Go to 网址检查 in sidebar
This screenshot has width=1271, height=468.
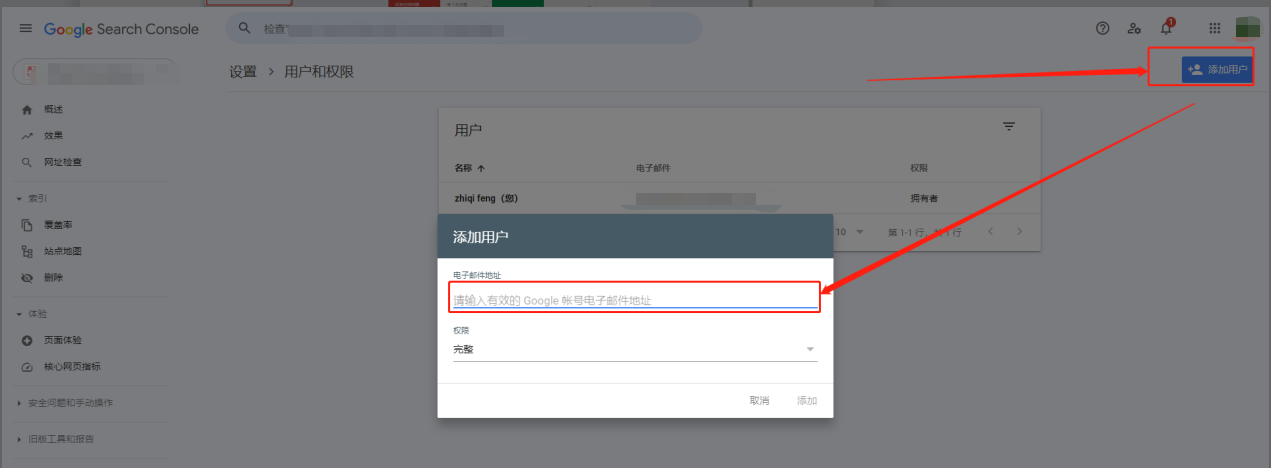[62, 162]
